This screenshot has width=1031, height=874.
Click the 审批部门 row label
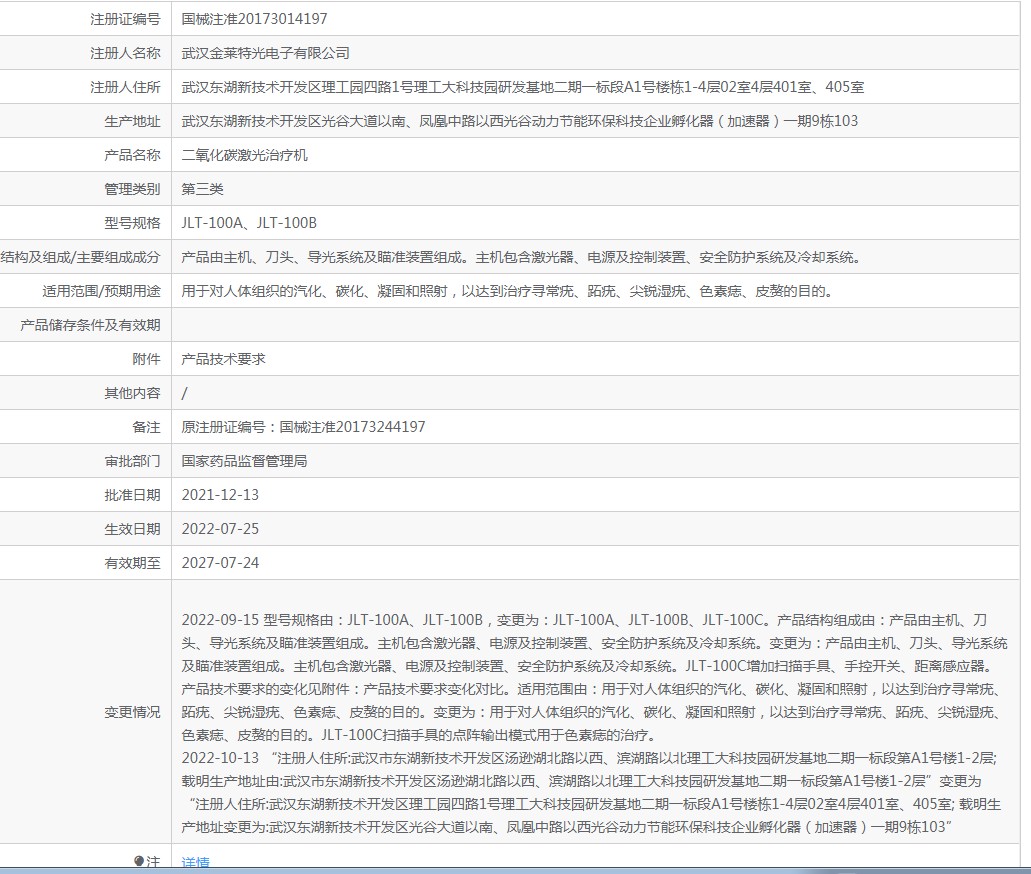(132, 462)
